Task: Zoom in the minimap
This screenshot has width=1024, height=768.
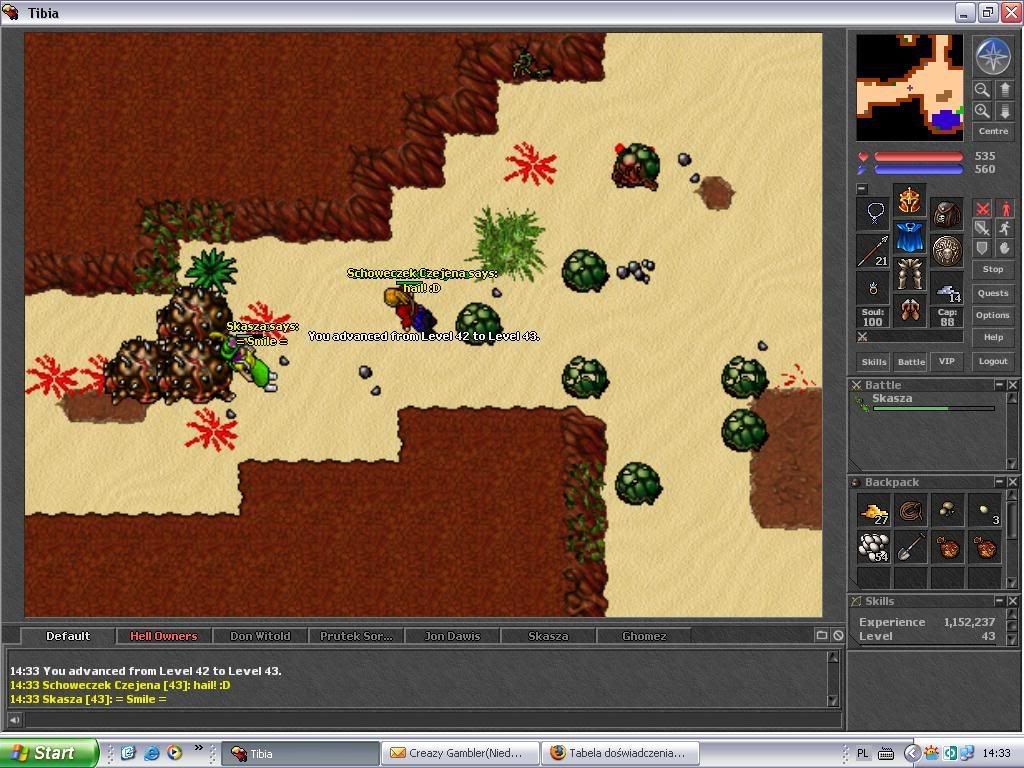Action: point(982,111)
